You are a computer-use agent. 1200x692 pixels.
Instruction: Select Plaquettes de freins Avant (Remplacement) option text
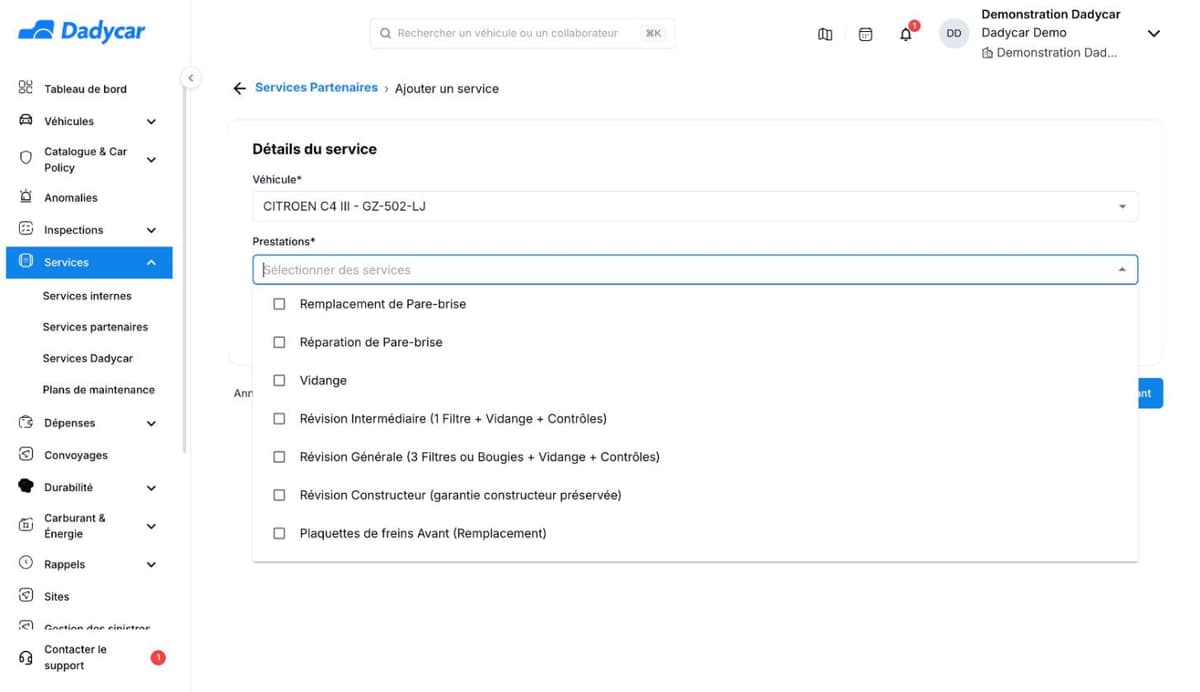coord(423,534)
